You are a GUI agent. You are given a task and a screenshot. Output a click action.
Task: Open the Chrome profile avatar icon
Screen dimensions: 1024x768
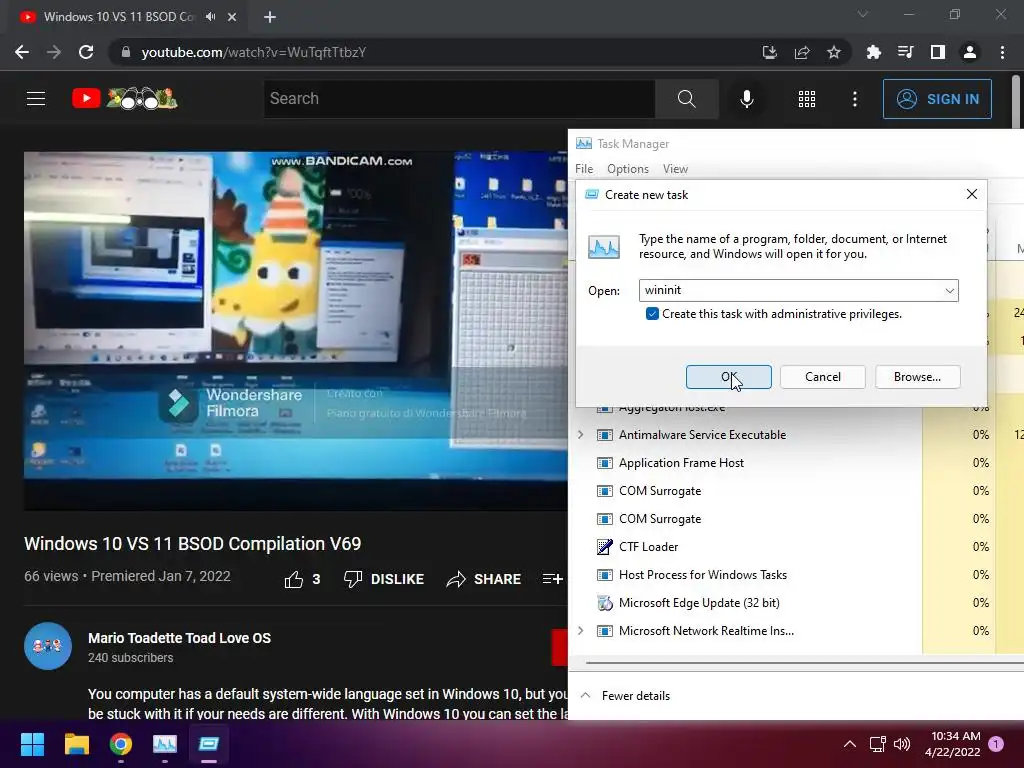[970, 52]
